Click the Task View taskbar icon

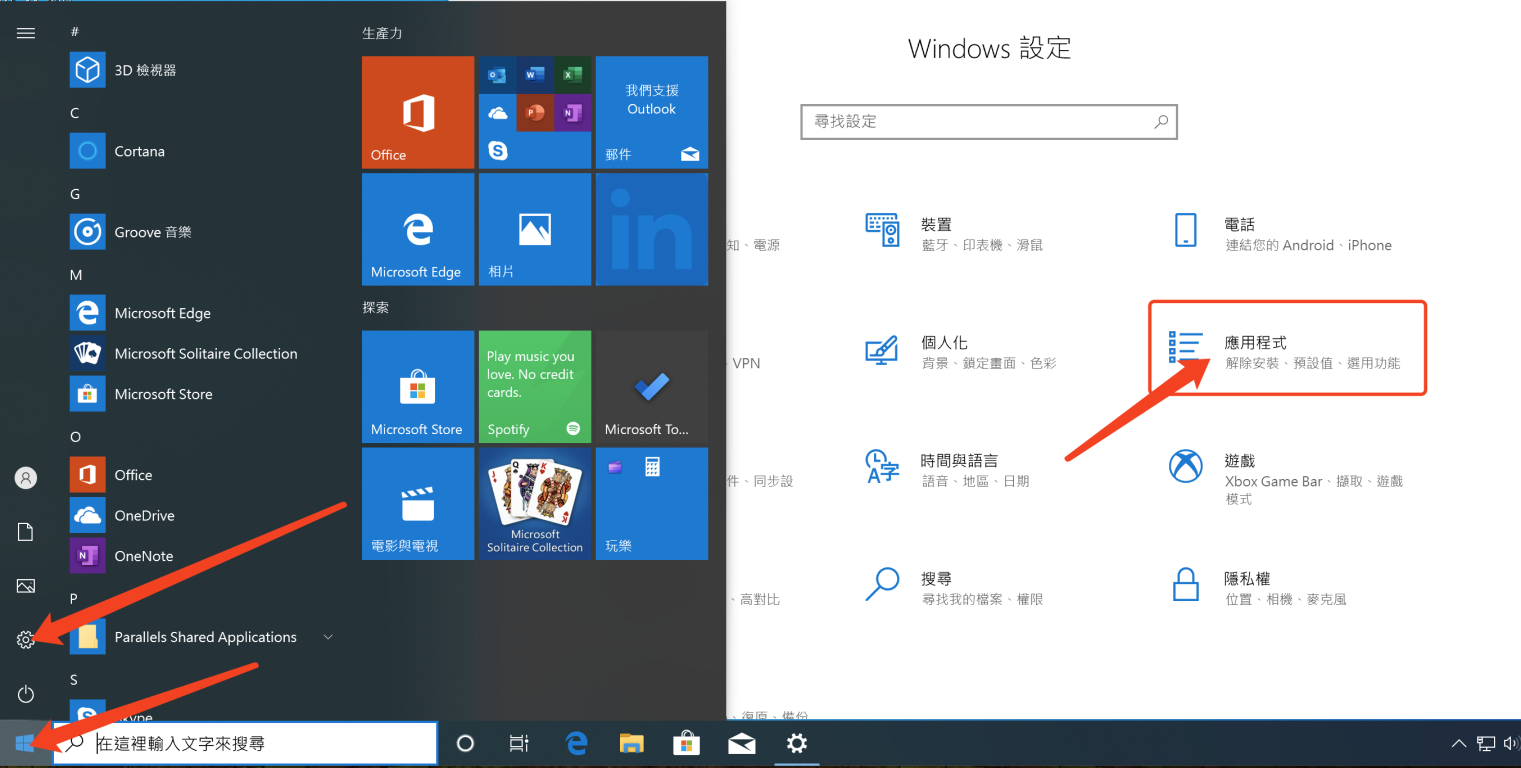(x=518, y=743)
